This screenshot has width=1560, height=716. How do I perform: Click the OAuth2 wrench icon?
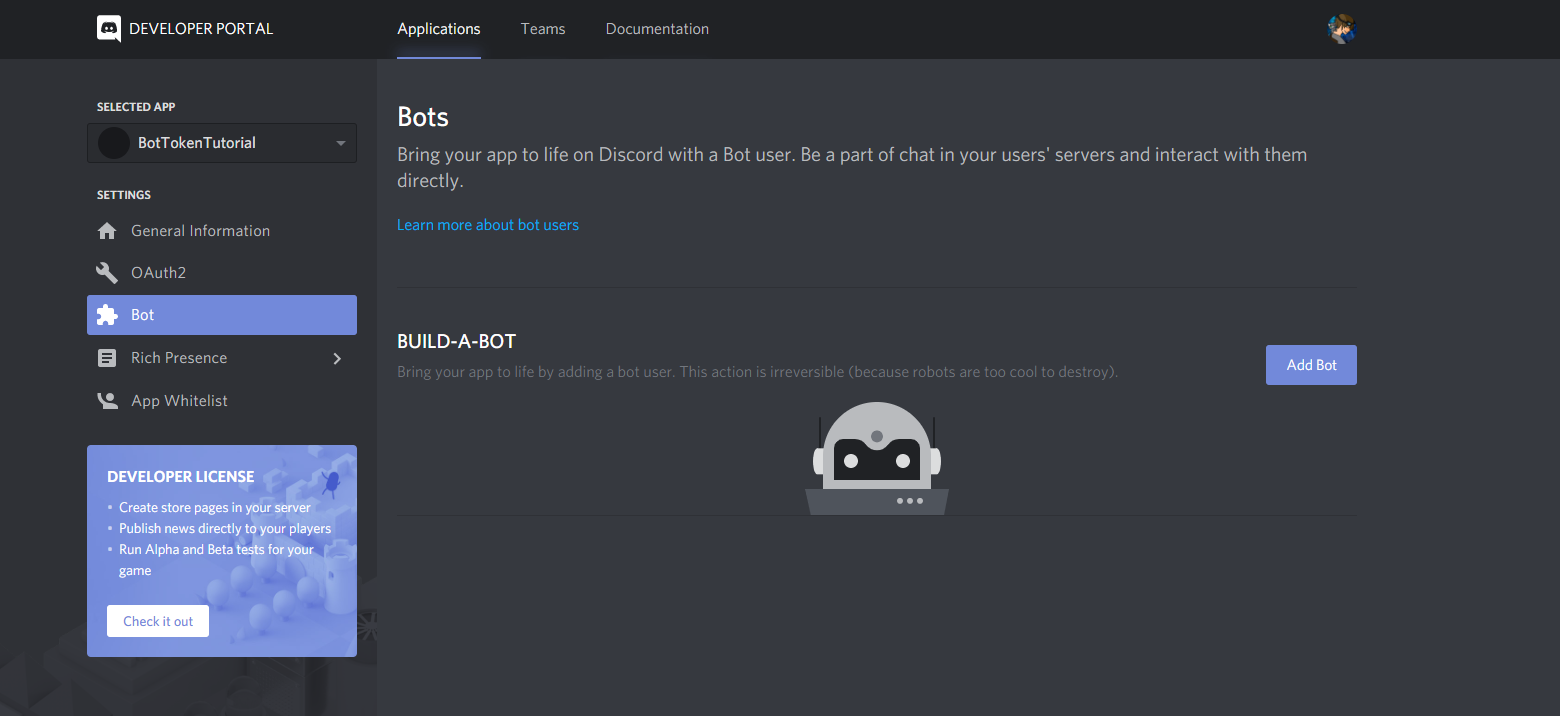click(107, 273)
